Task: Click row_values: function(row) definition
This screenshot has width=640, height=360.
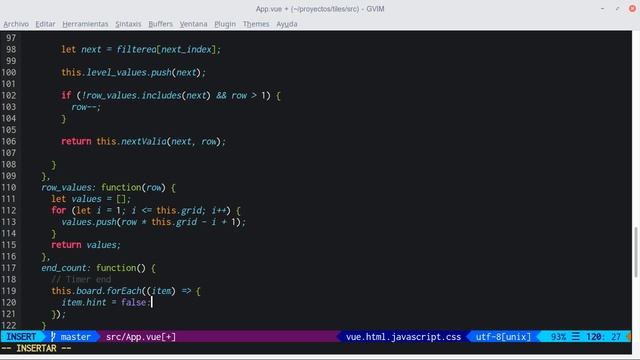Action: [108, 187]
